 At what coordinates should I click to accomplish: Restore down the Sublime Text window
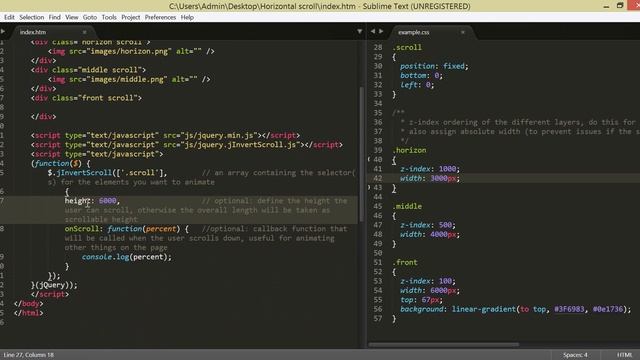coord(620,5)
